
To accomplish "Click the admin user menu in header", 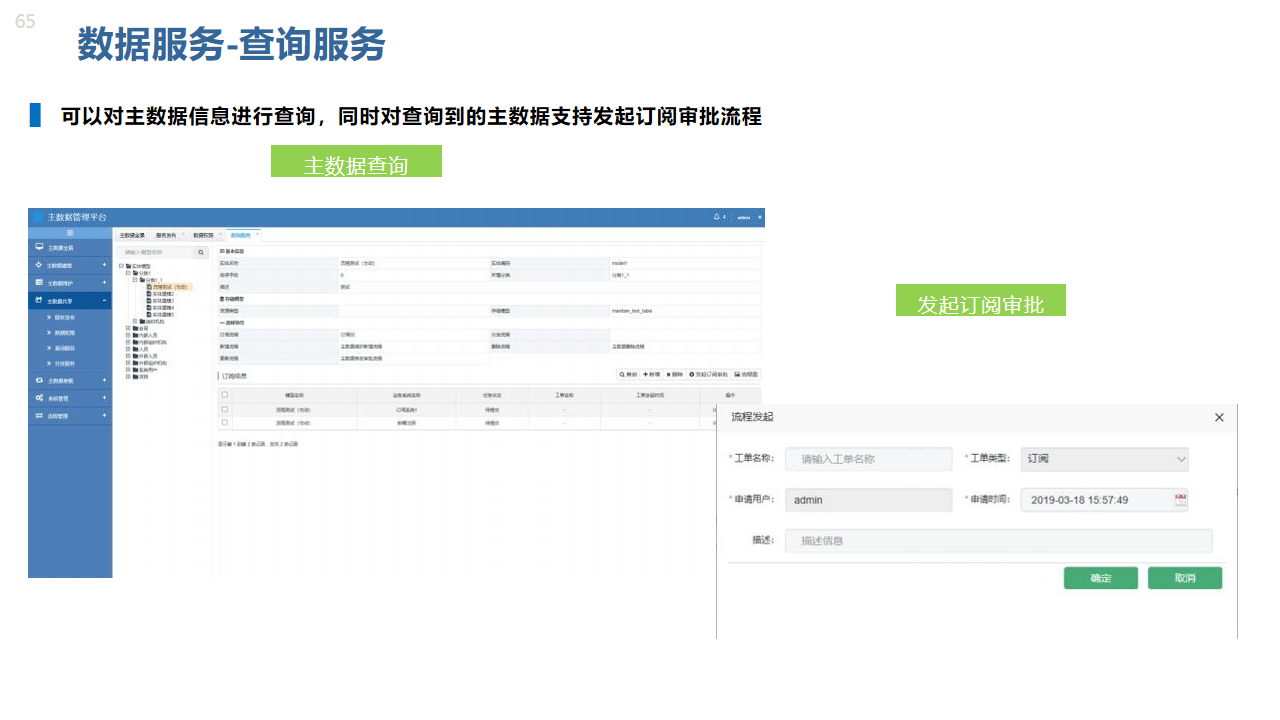I will click(744, 217).
